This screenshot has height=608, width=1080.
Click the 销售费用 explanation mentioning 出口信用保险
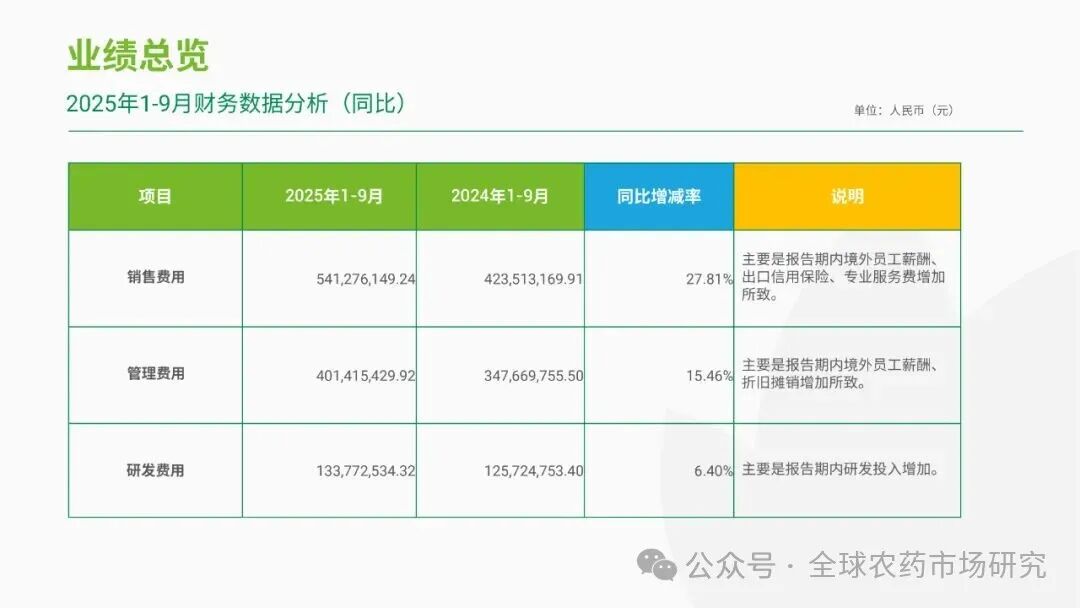[x=843, y=277]
